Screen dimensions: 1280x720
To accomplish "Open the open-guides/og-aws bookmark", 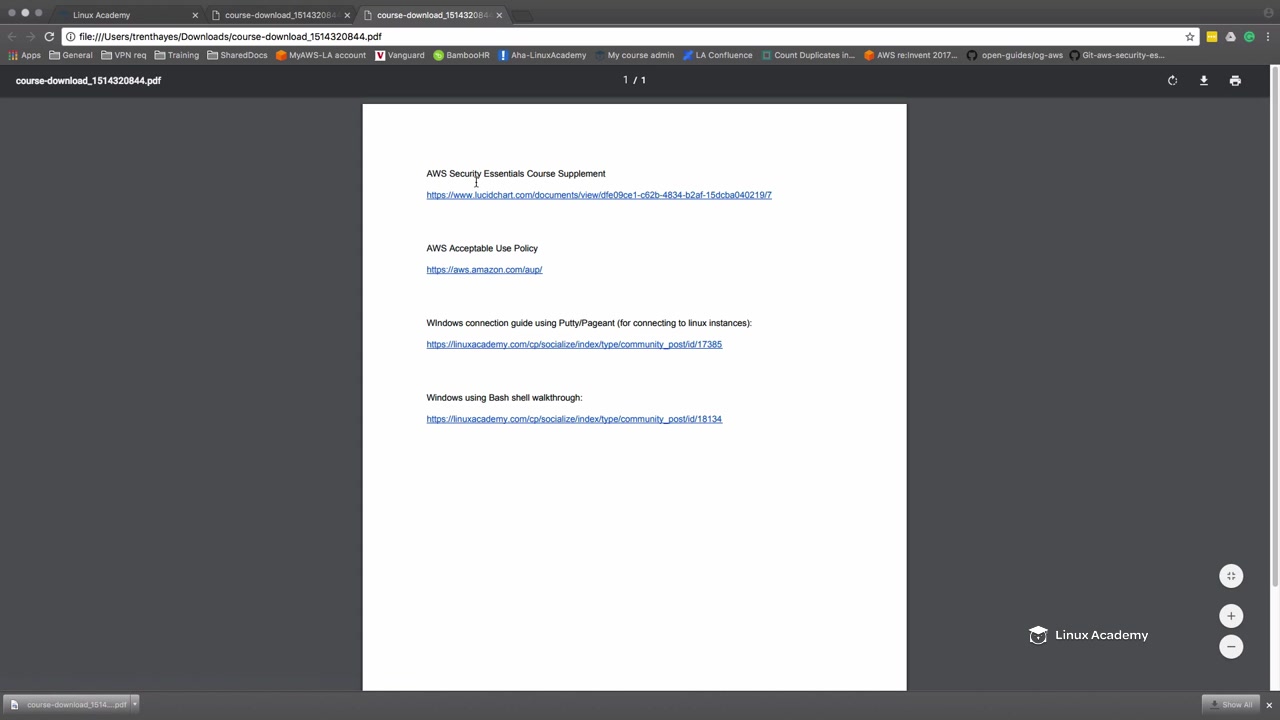I will coord(1014,55).
